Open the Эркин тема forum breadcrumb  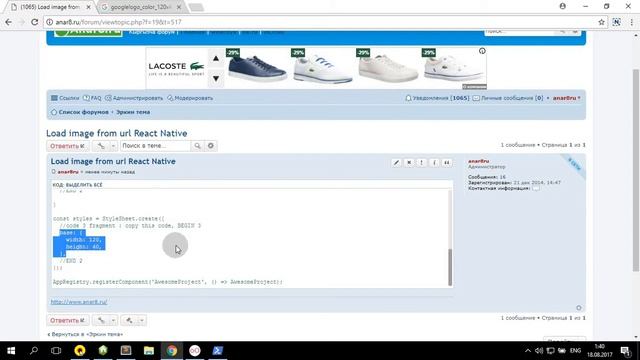[133, 112]
